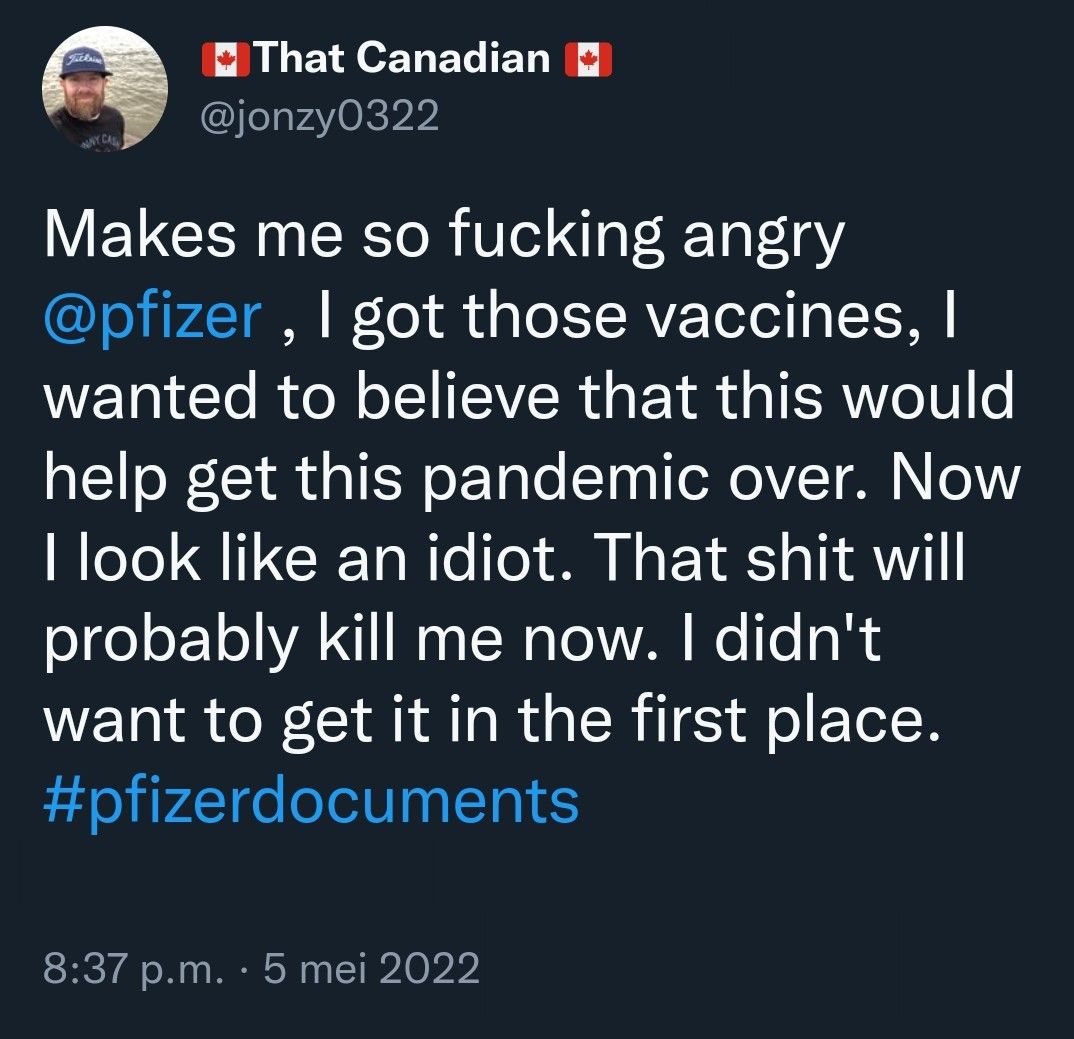The image size is (1074, 1039).
Task: Click the word "wanted" in the tweet
Action: (x=148, y=397)
